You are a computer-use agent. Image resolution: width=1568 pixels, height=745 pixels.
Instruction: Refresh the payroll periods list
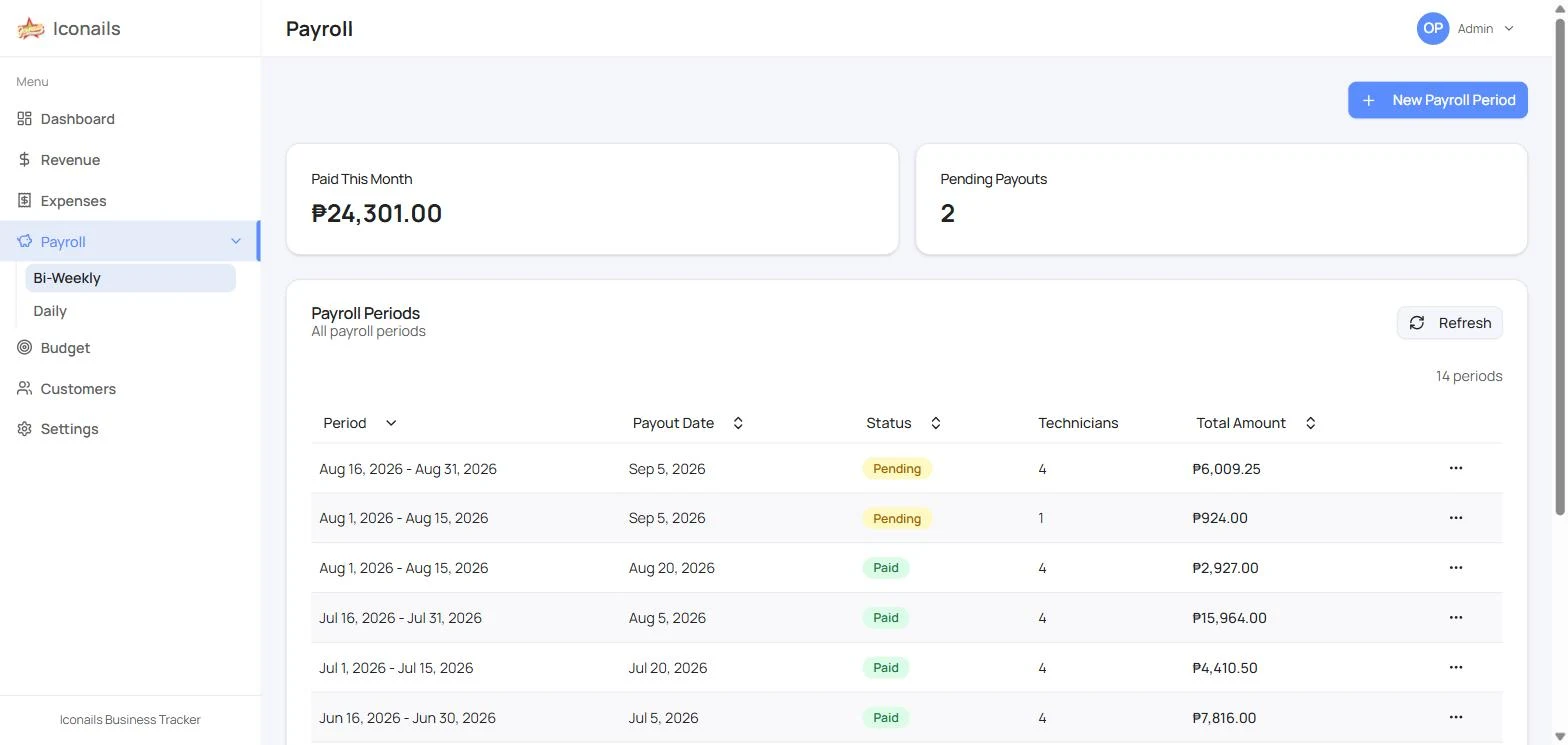(x=1449, y=323)
